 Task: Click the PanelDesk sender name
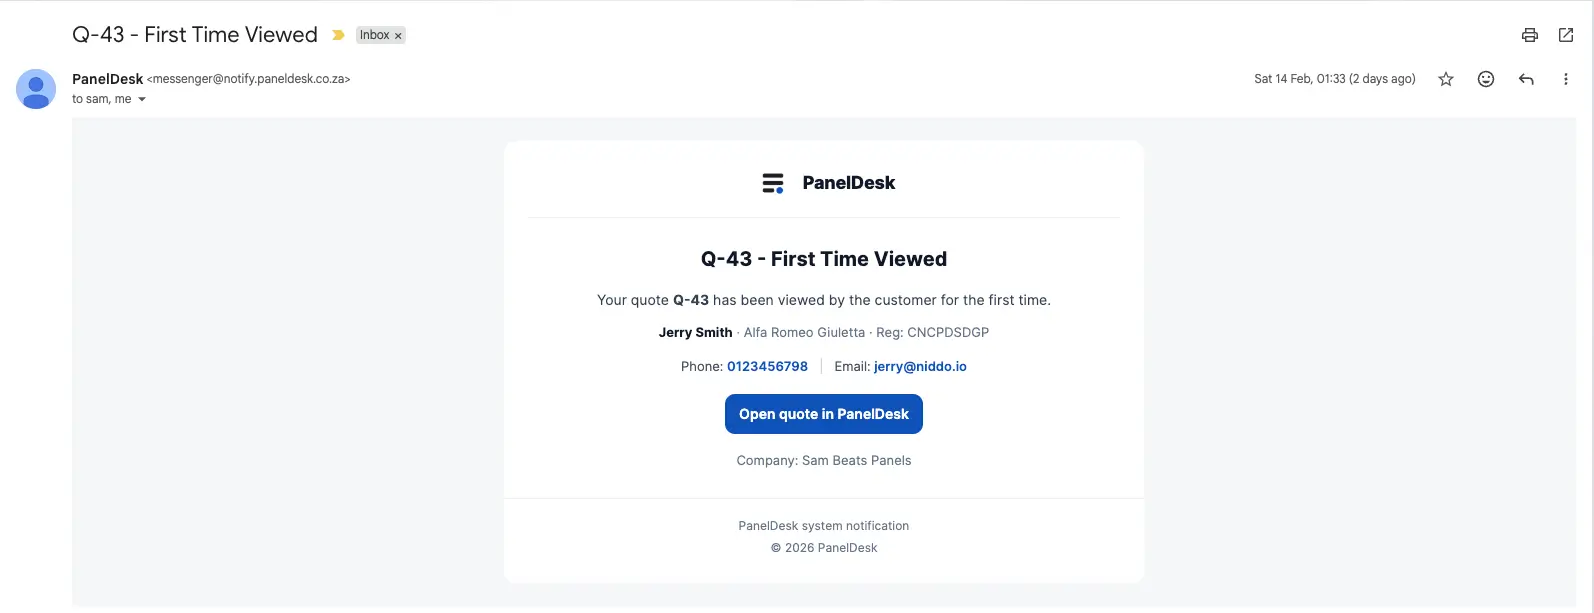[x=107, y=79]
